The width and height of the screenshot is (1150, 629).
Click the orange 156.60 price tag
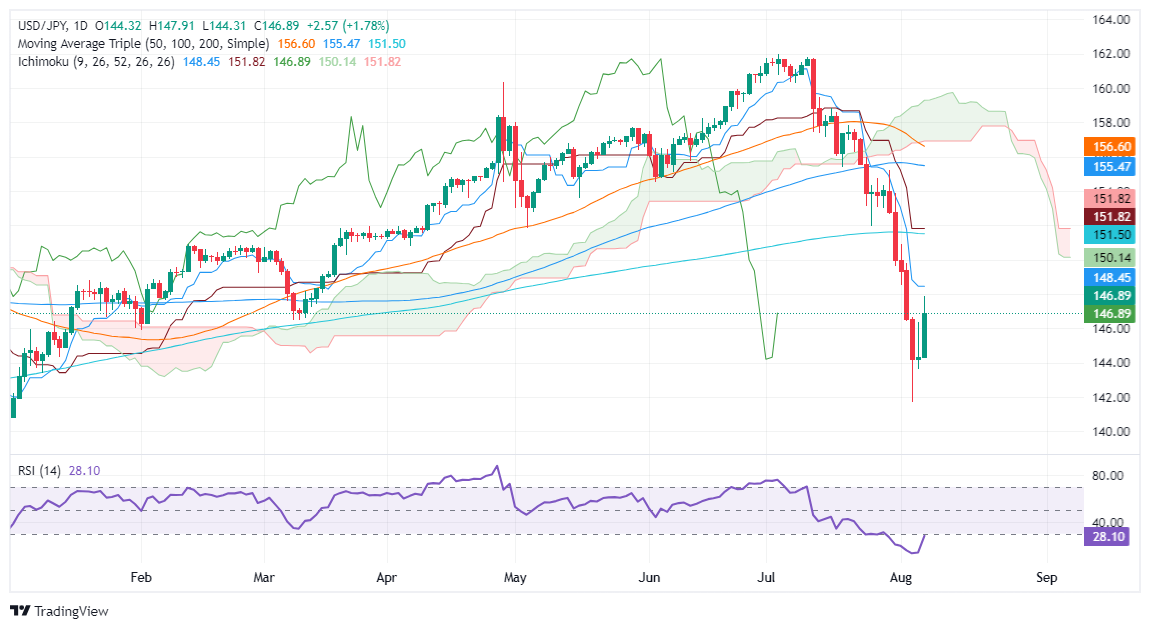point(1112,145)
